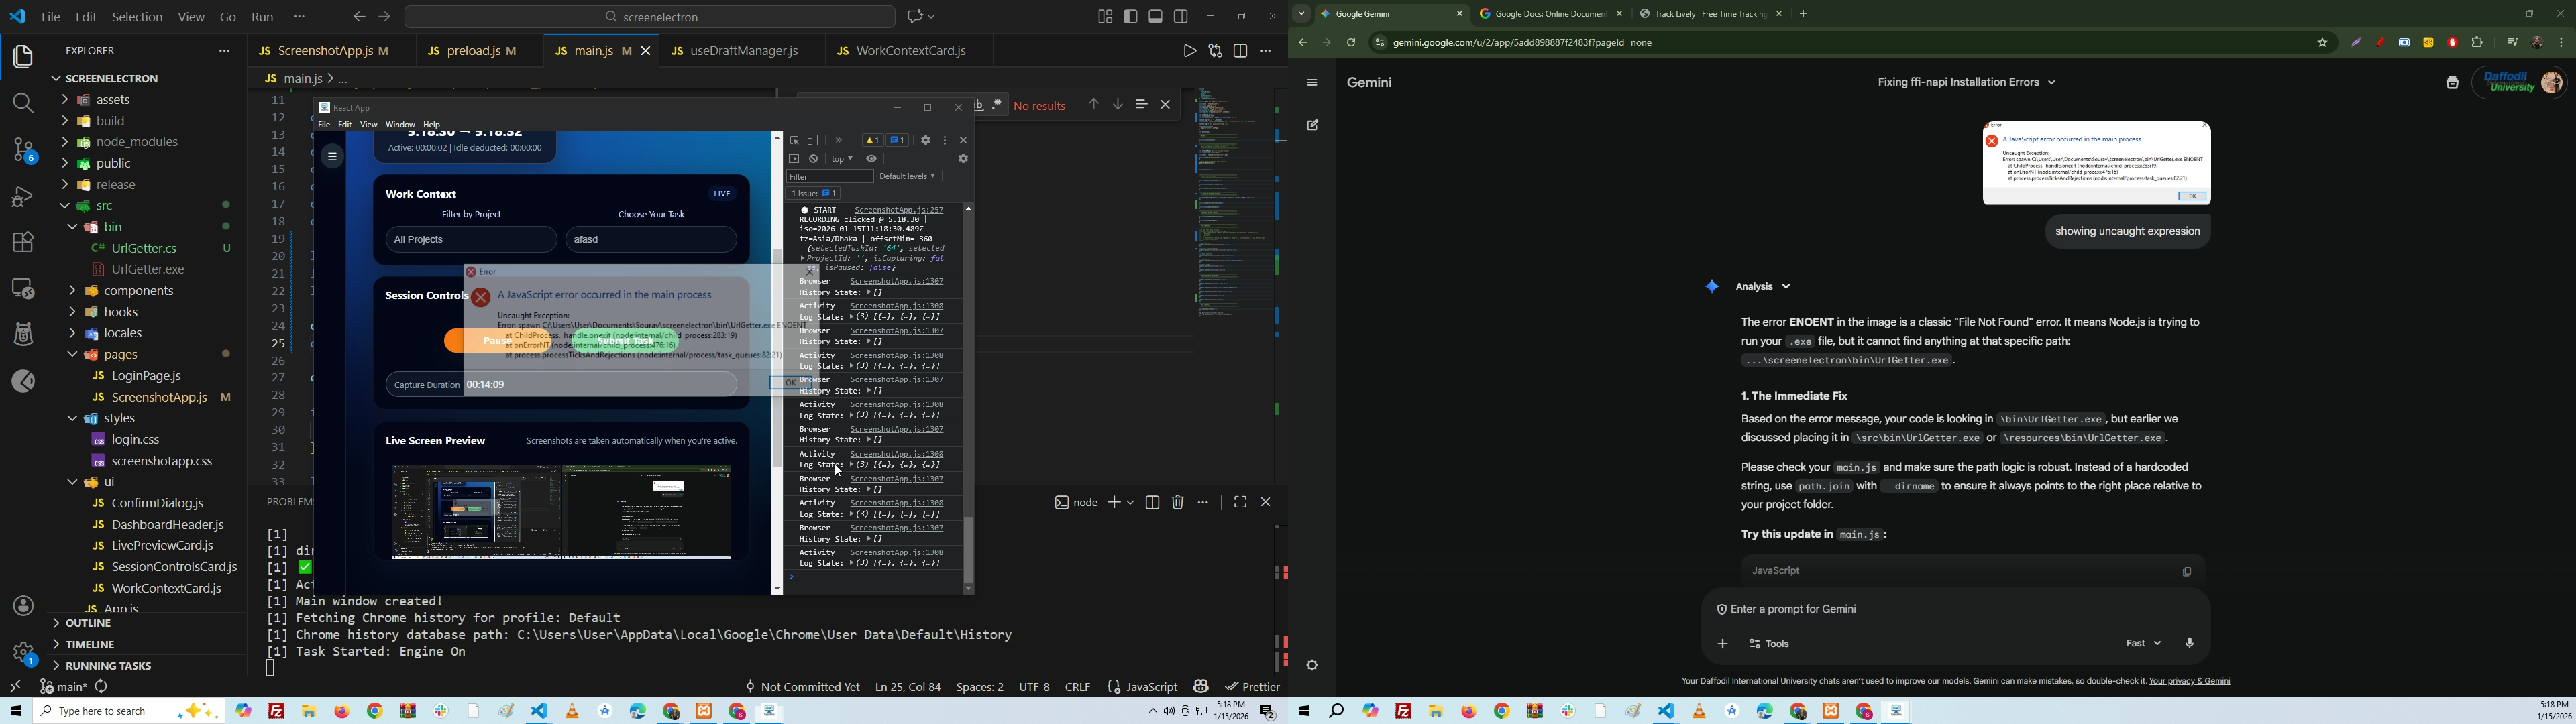The image size is (2576, 724).
Task: Toggle VS Code primary side bar visibility
Action: [1131, 16]
